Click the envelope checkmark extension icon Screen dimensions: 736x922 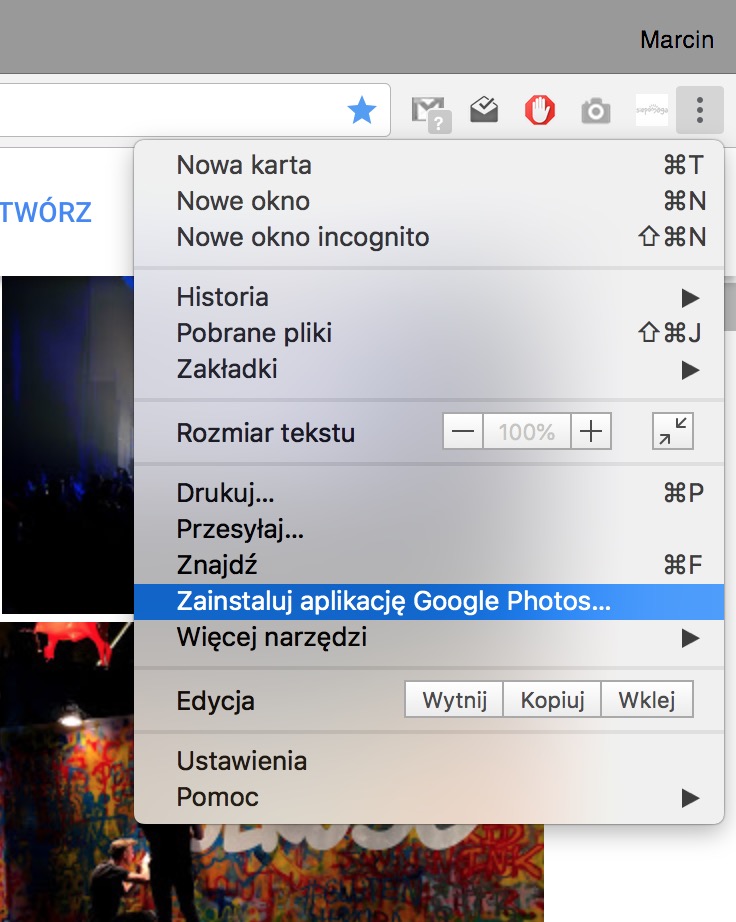tap(484, 110)
